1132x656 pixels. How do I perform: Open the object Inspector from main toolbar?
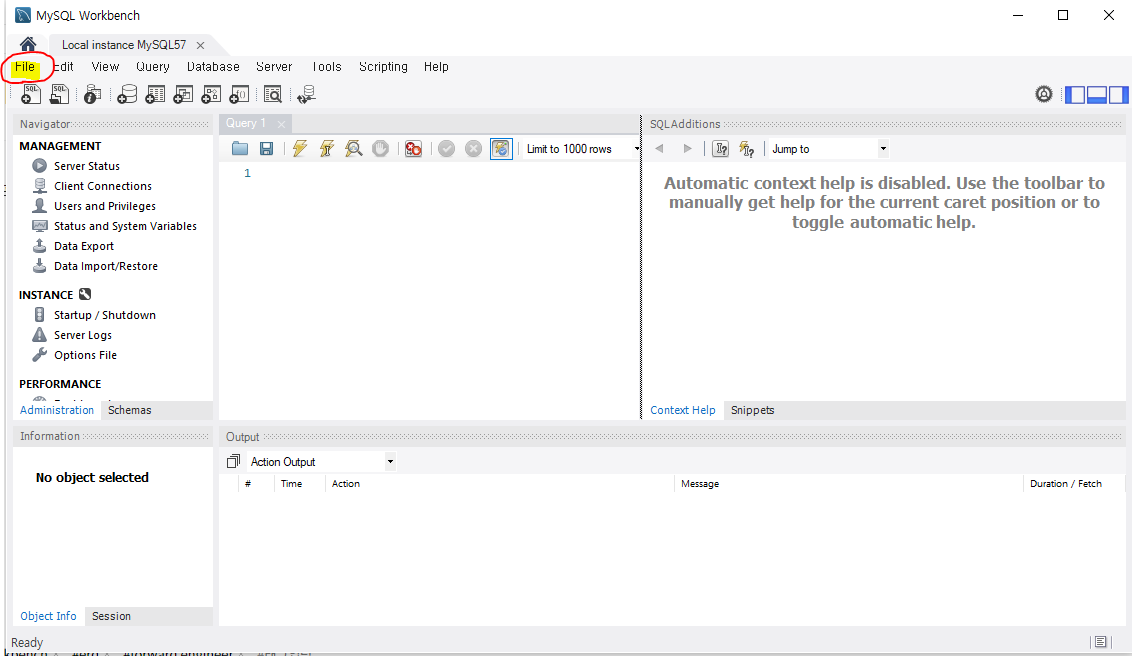[92, 94]
